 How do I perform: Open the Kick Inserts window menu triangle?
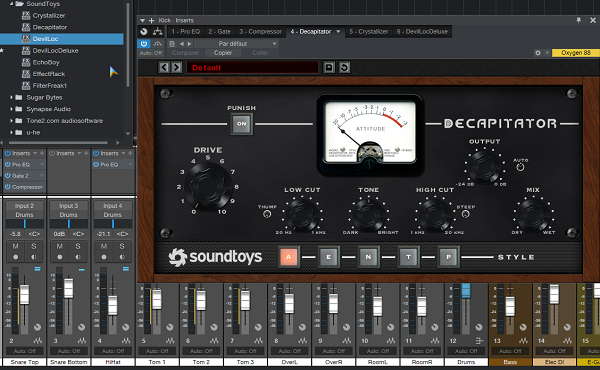(x=142, y=20)
